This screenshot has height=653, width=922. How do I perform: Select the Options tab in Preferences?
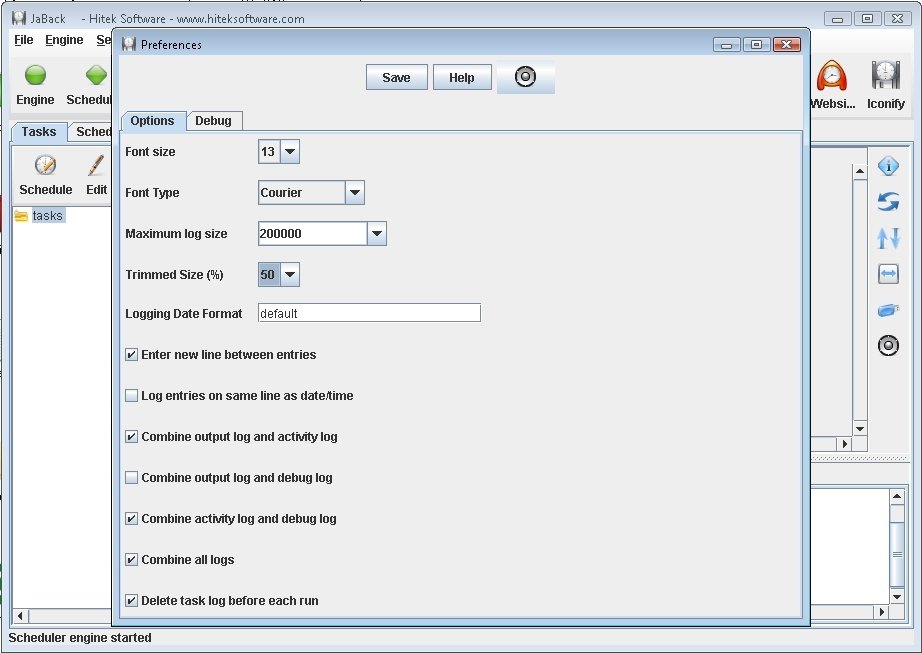click(x=152, y=120)
